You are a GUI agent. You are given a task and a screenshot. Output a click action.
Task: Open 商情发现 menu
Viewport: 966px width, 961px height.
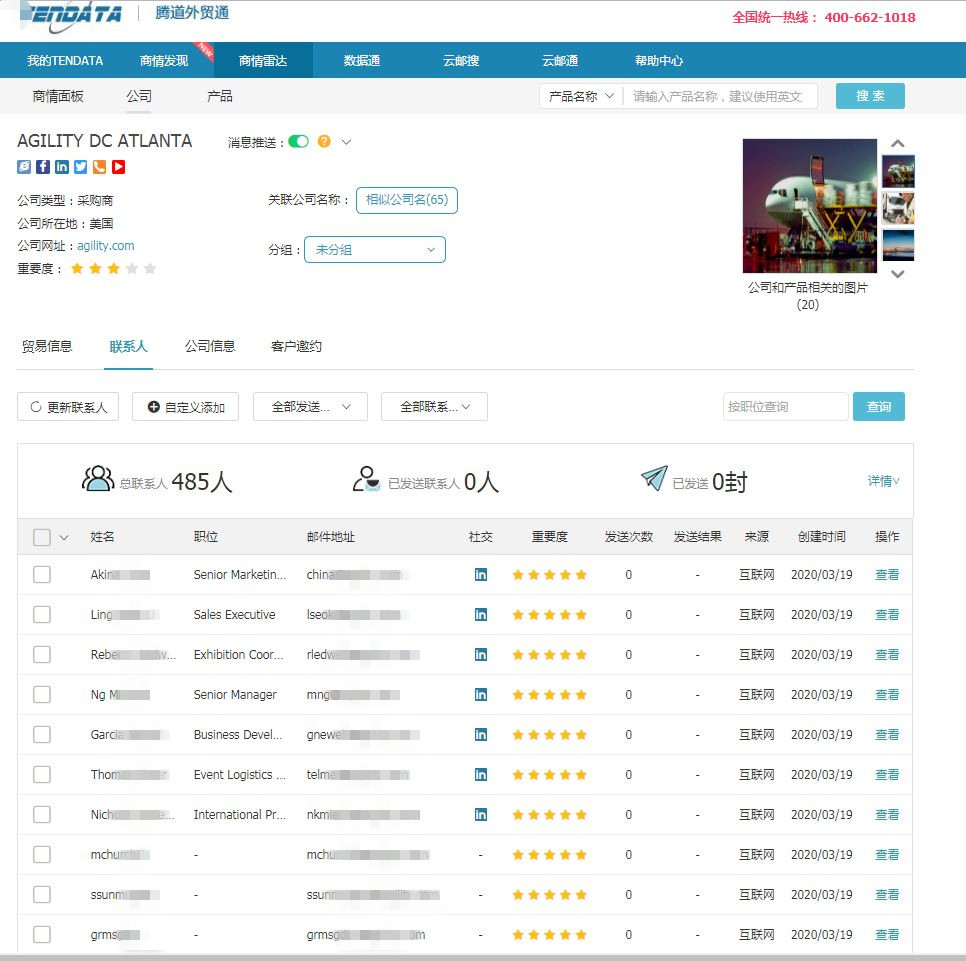(164, 60)
